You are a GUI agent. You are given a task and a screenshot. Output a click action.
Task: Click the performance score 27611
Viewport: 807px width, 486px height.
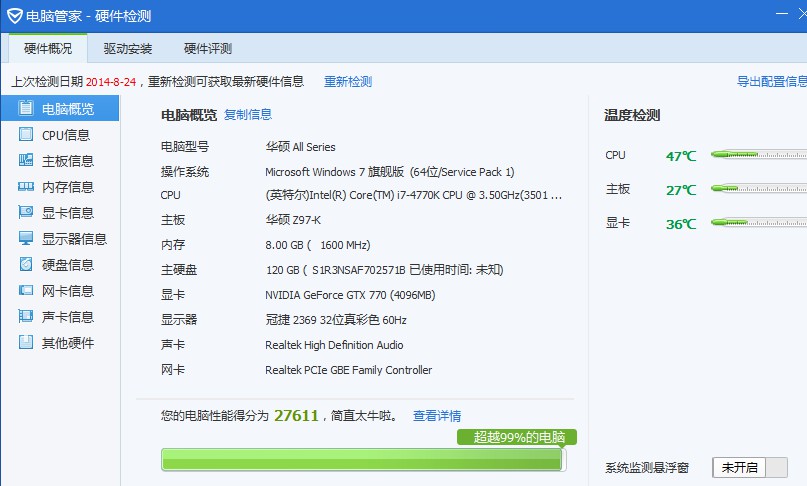(x=296, y=415)
